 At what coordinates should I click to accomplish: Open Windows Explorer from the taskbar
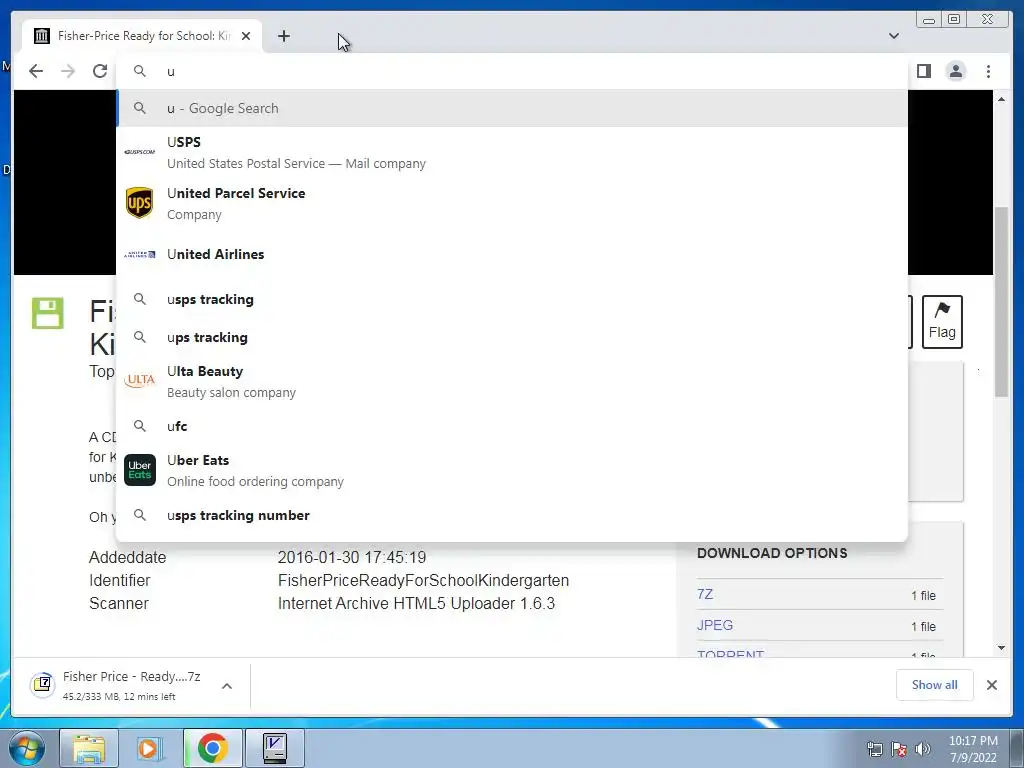click(89, 748)
